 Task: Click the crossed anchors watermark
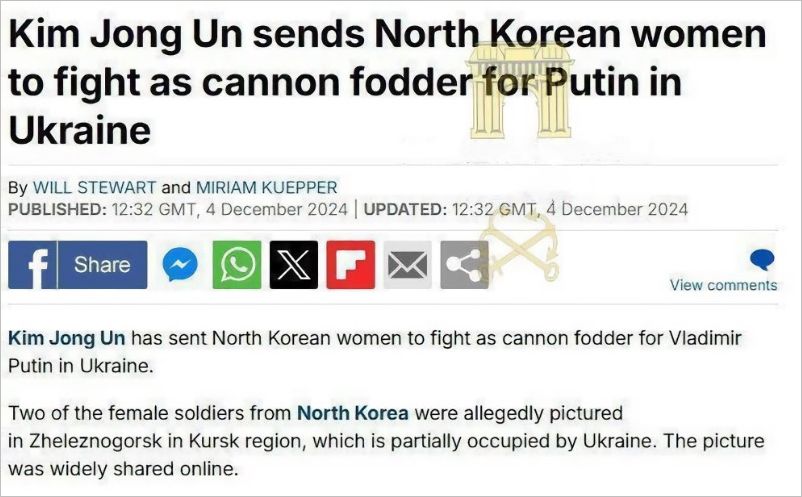[x=519, y=245]
